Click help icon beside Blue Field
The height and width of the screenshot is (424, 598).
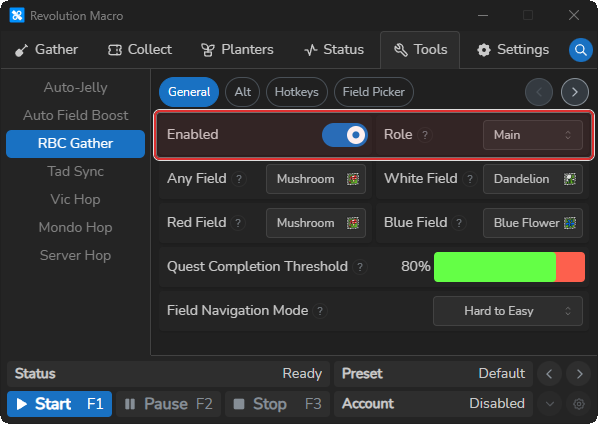(x=459, y=223)
